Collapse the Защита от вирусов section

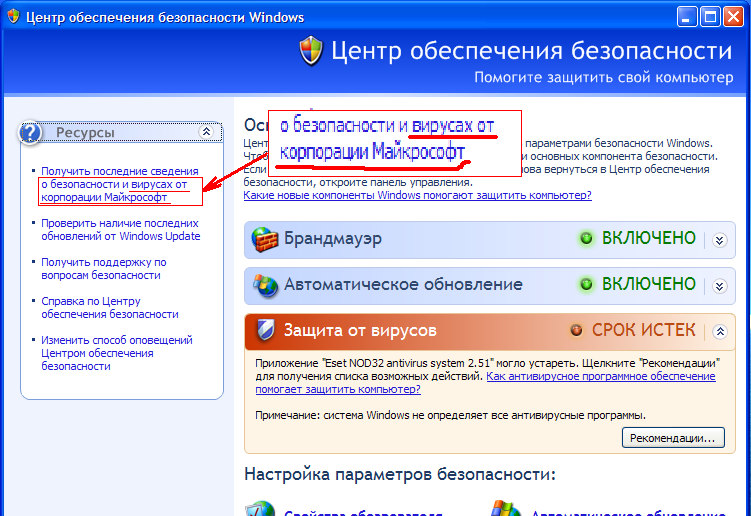(719, 331)
